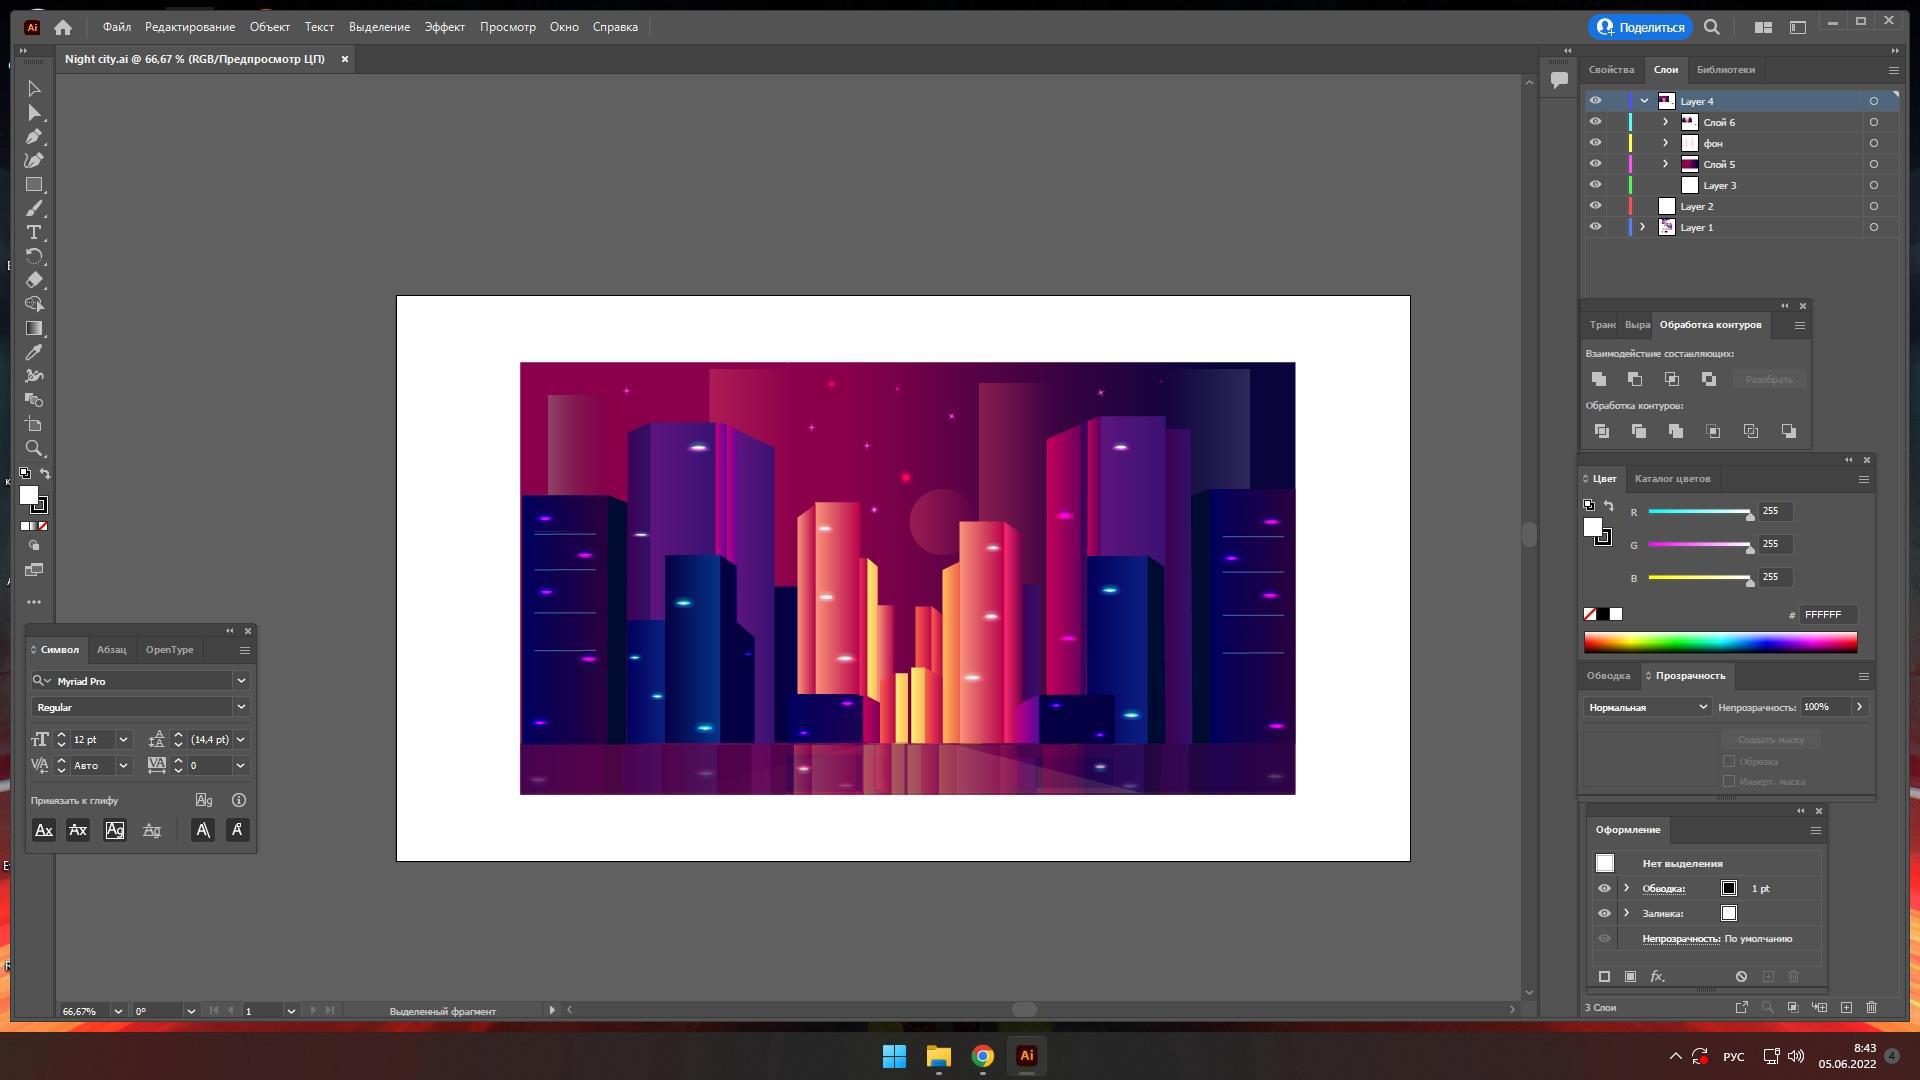Image resolution: width=1920 pixels, height=1080 pixels.
Task: Click the RGB color spectrum bar
Action: (1720, 642)
